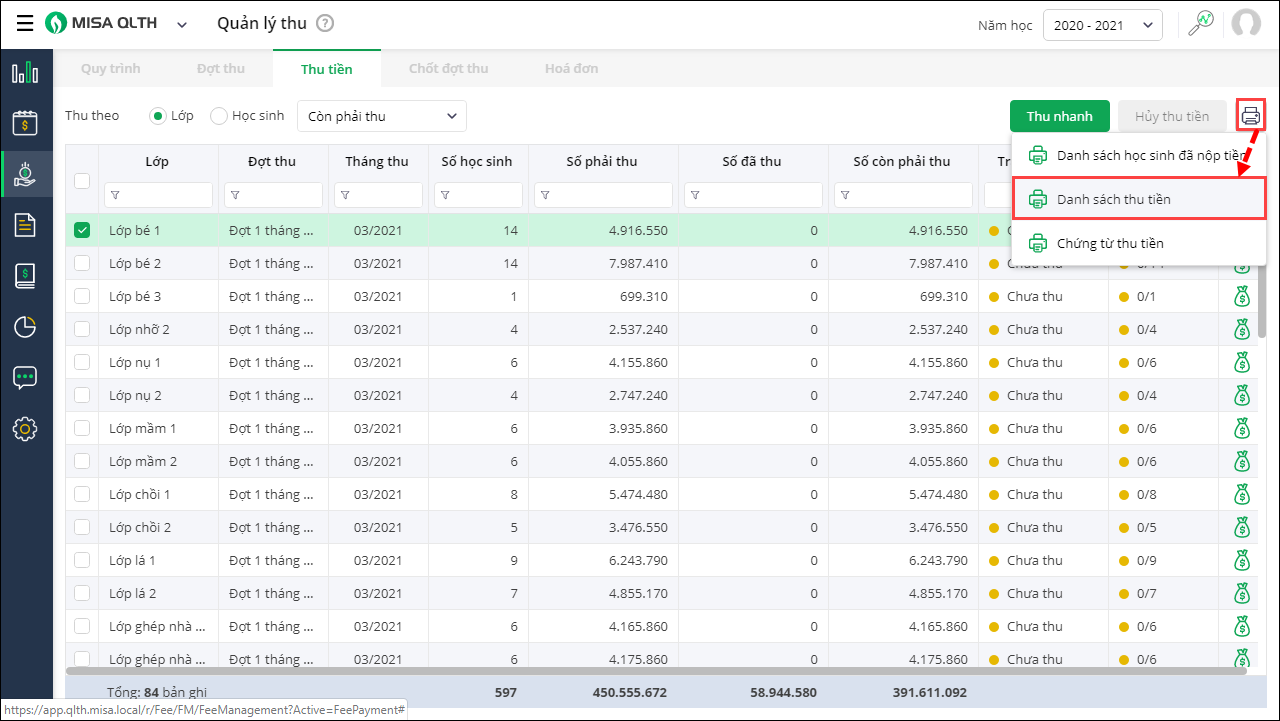Click the help question mark beside Quản lý thu
This screenshot has height=721, width=1280.
(325, 23)
